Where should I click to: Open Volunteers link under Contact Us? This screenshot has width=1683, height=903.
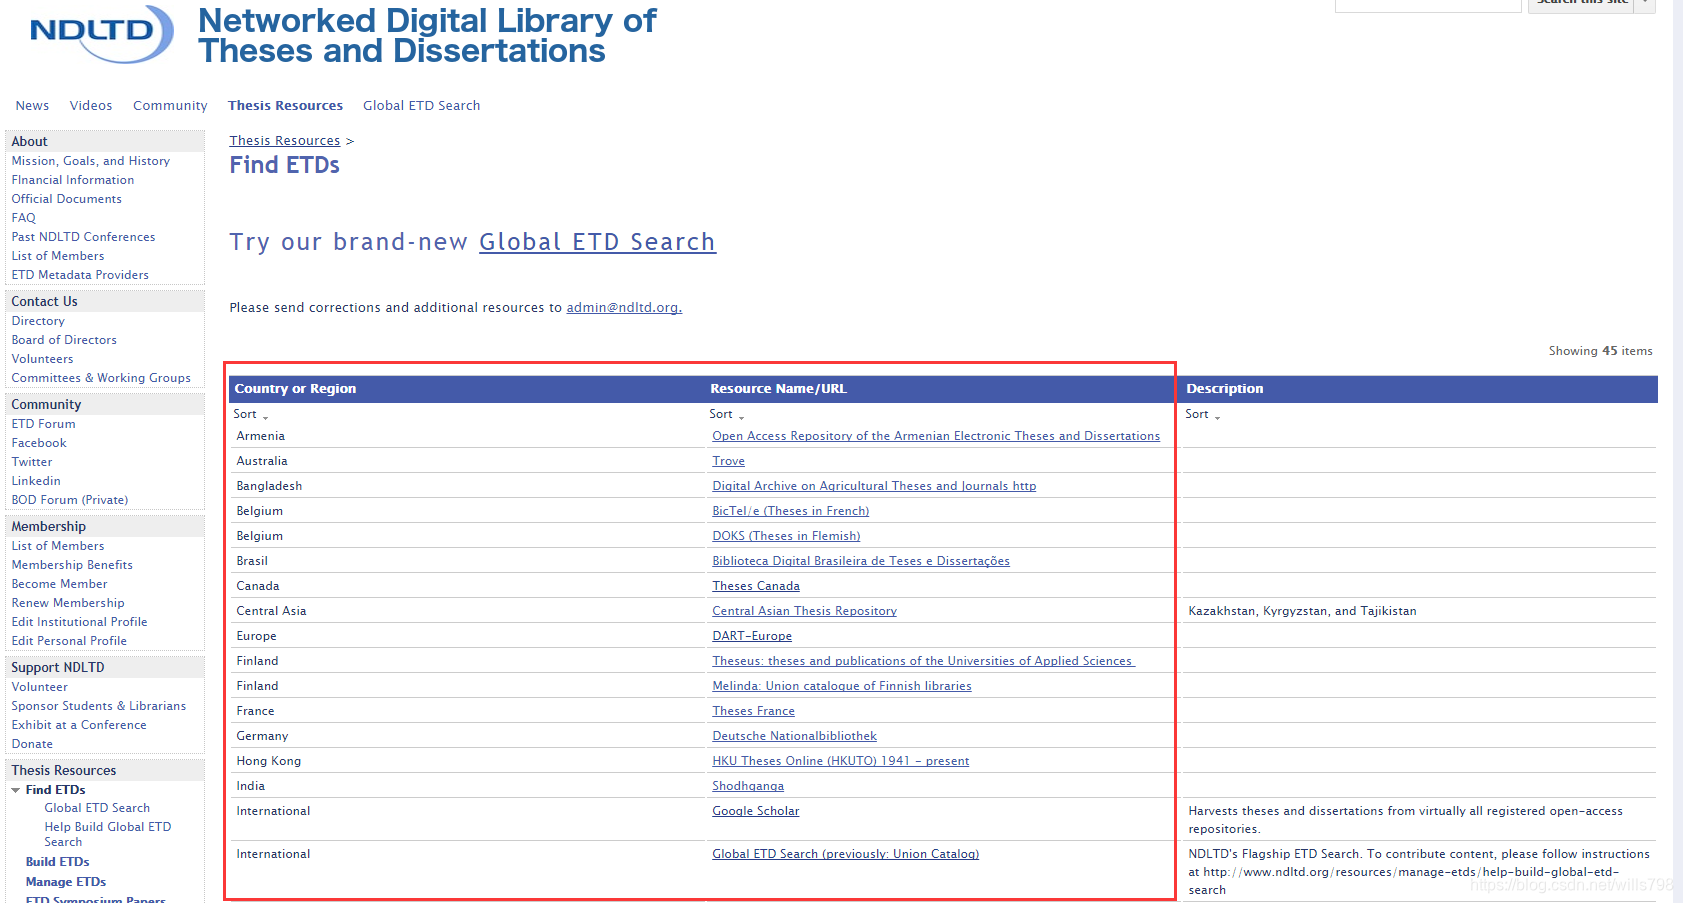click(x=43, y=359)
